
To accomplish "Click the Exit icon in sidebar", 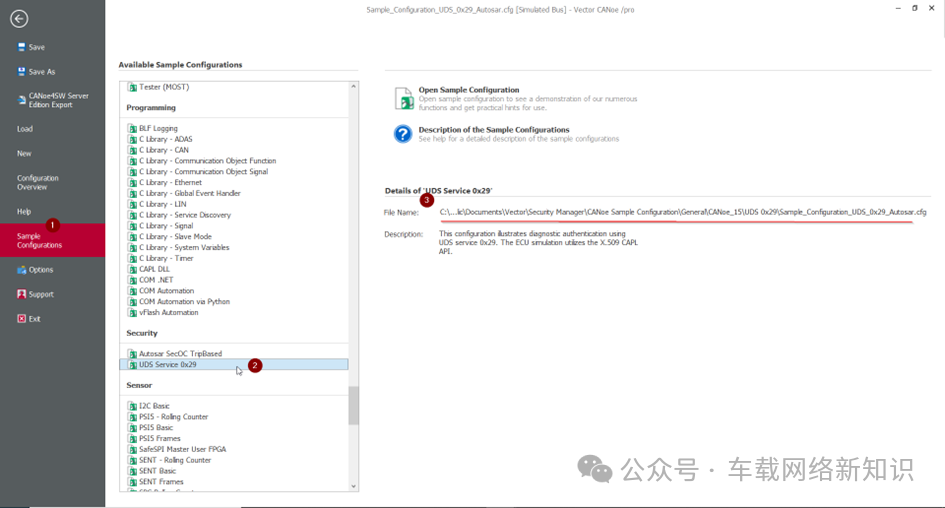I will (x=22, y=319).
